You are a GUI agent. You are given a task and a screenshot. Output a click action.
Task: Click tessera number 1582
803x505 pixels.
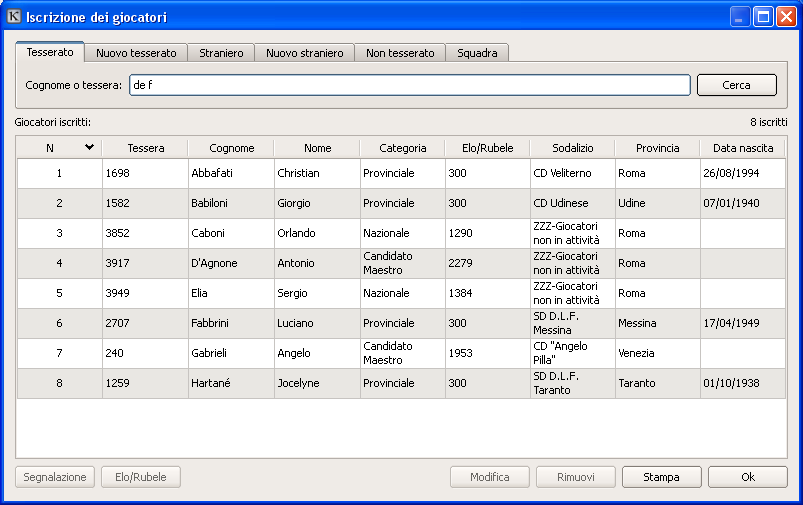[x=118, y=203]
